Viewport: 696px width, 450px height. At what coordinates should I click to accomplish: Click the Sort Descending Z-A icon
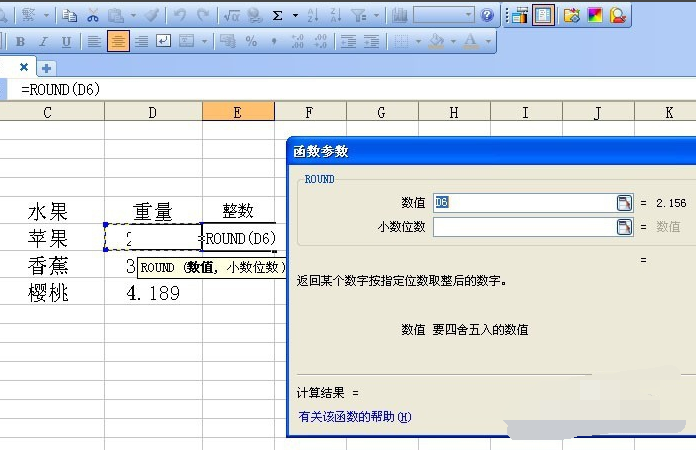[x=336, y=16]
